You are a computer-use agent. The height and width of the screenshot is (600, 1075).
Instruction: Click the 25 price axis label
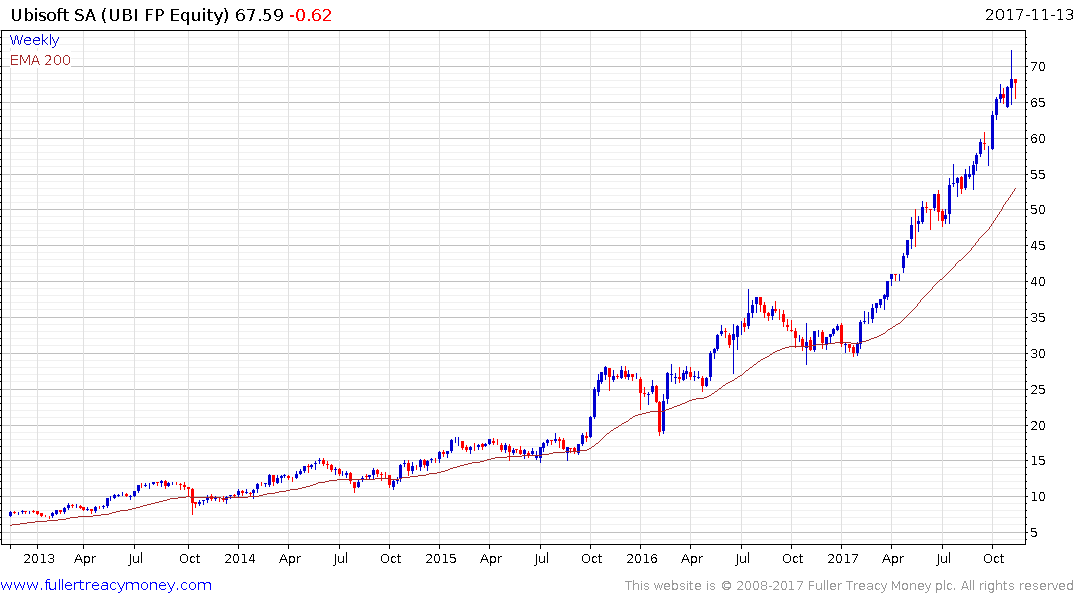[x=1037, y=389]
